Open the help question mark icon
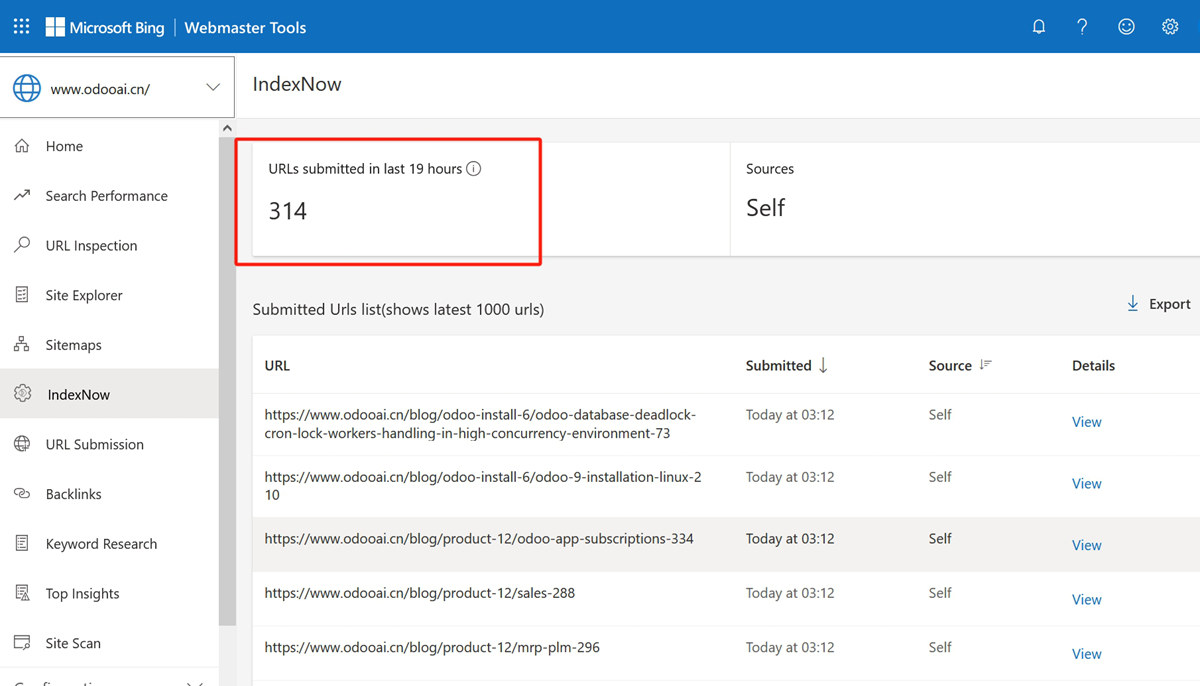This screenshot has height=686, width=1200. 1082,27
